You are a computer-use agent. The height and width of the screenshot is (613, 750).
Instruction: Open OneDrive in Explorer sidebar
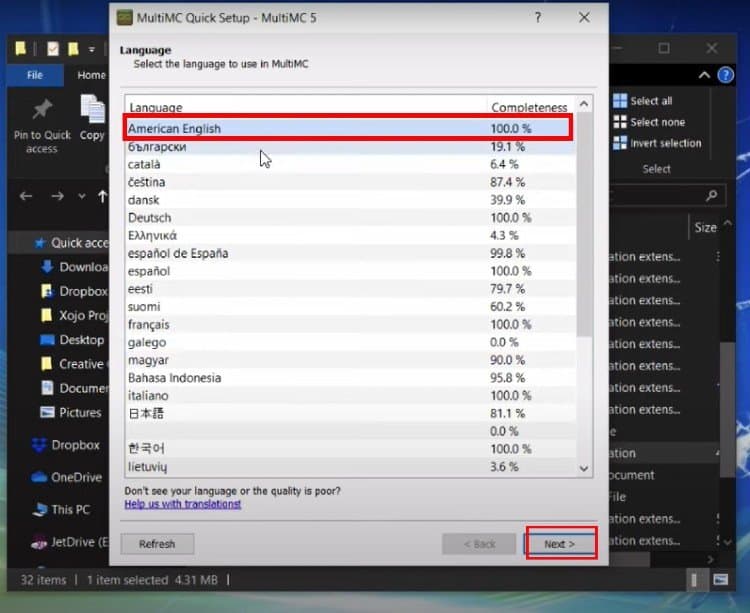tap(66, 477)
